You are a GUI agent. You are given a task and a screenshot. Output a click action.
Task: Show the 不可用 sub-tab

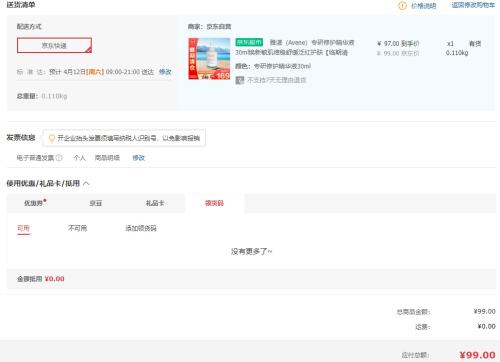tap(77, 228)
